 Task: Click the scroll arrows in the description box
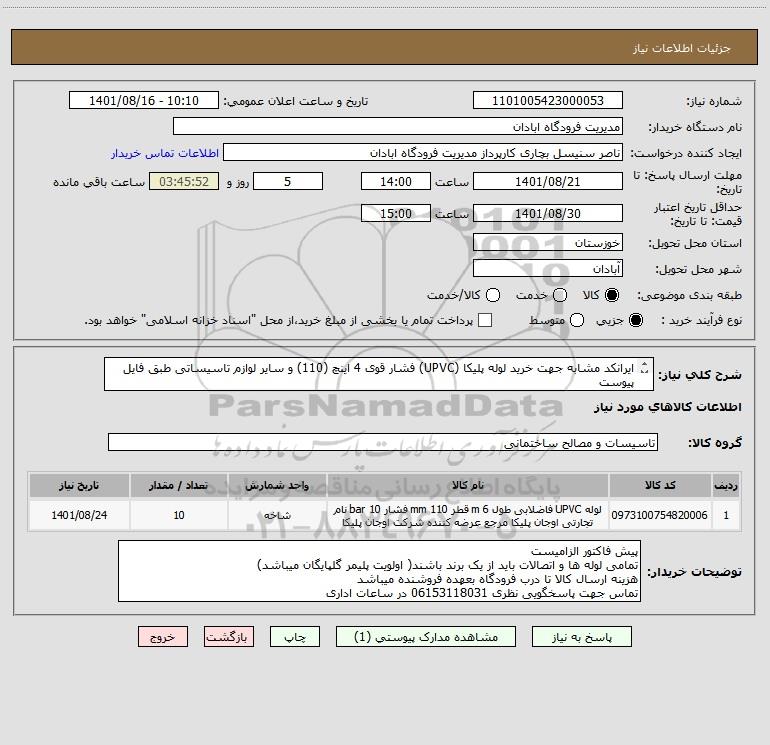pos(645,368)
